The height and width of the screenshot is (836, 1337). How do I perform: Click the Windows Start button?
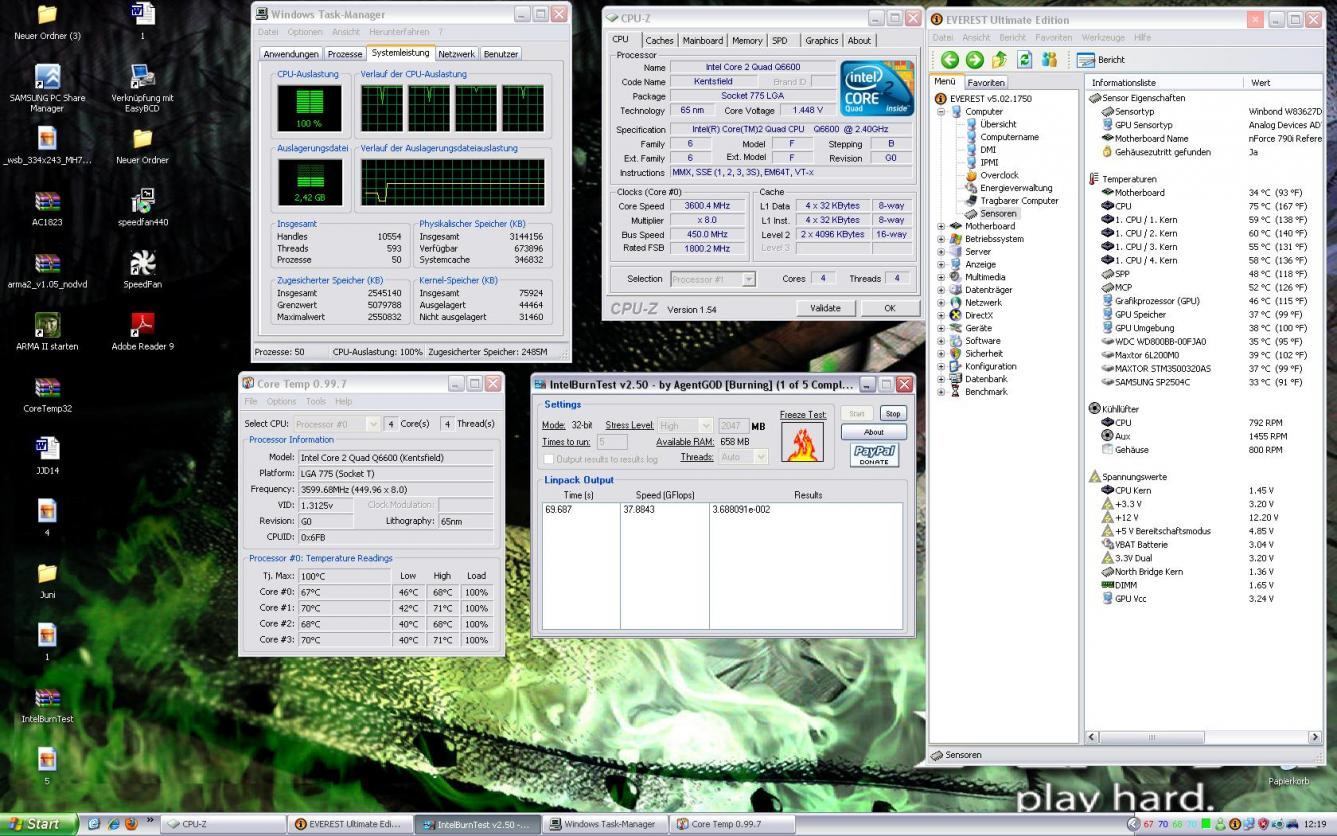(x=38, y=824)
